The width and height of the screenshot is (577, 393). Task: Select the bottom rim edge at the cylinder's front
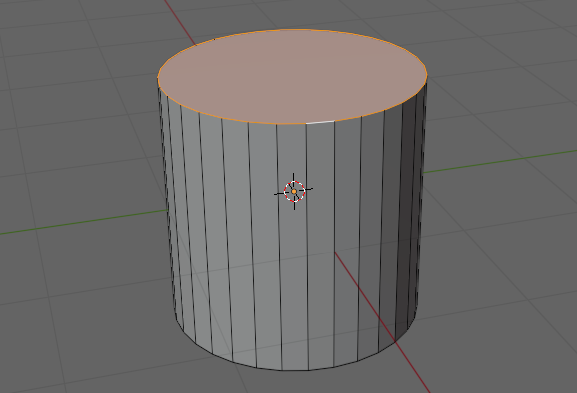pyautogui.click(x=295, y=370)
